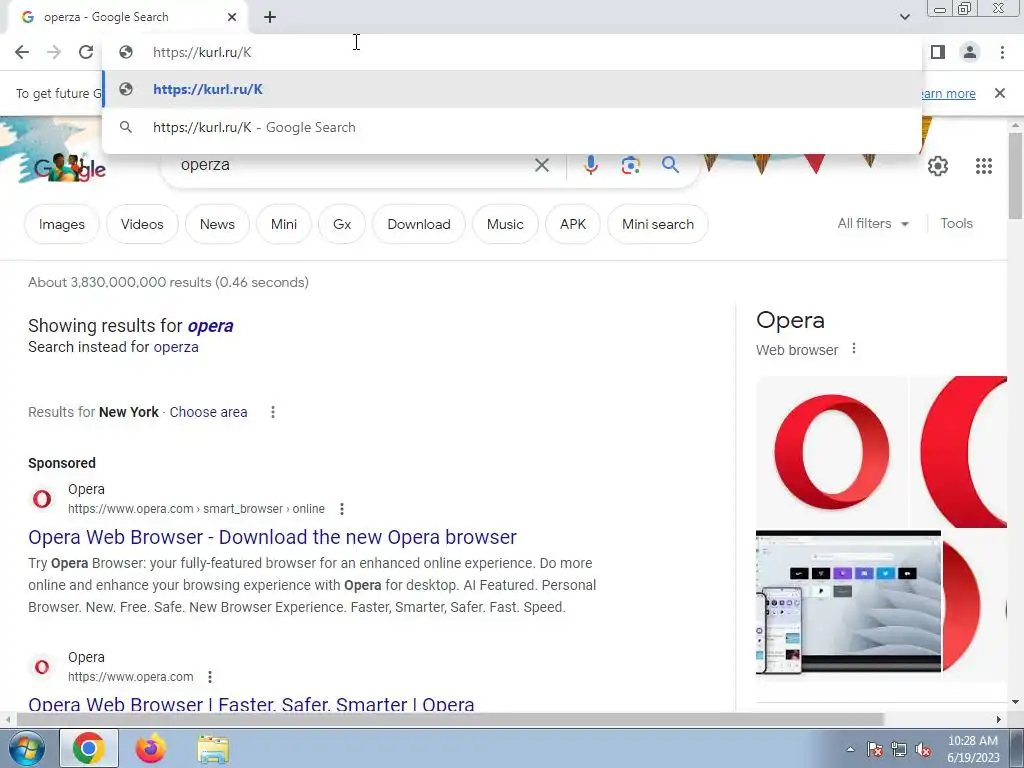The width and height of the screenshot is (1024, 768).
Task: Submit search using the magnifier icon
Action: pyautogui.click(x=670, y=165)
